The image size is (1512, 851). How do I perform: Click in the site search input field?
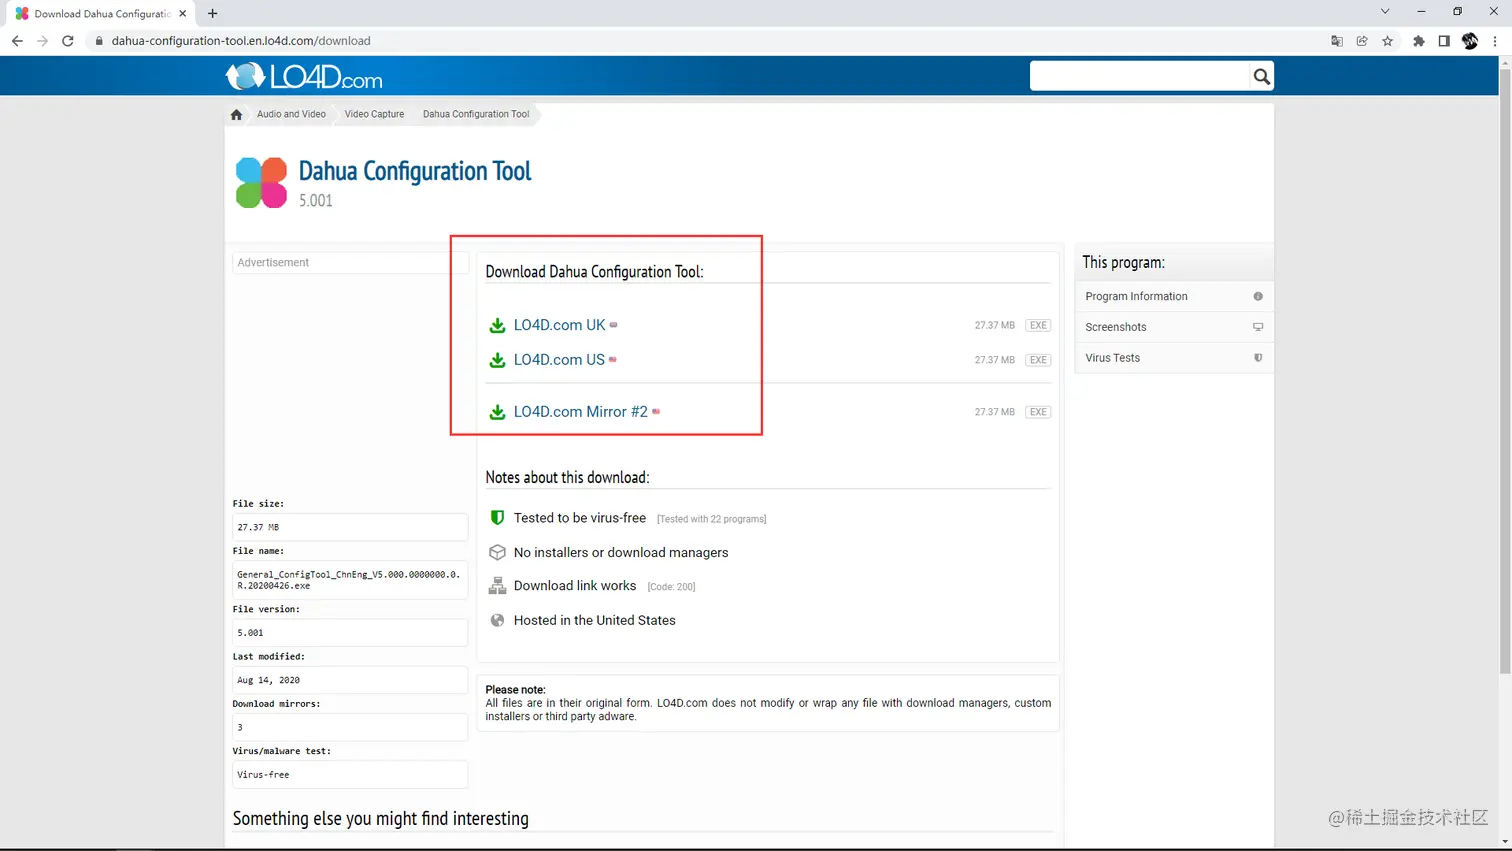click(x=1140, y=76)
